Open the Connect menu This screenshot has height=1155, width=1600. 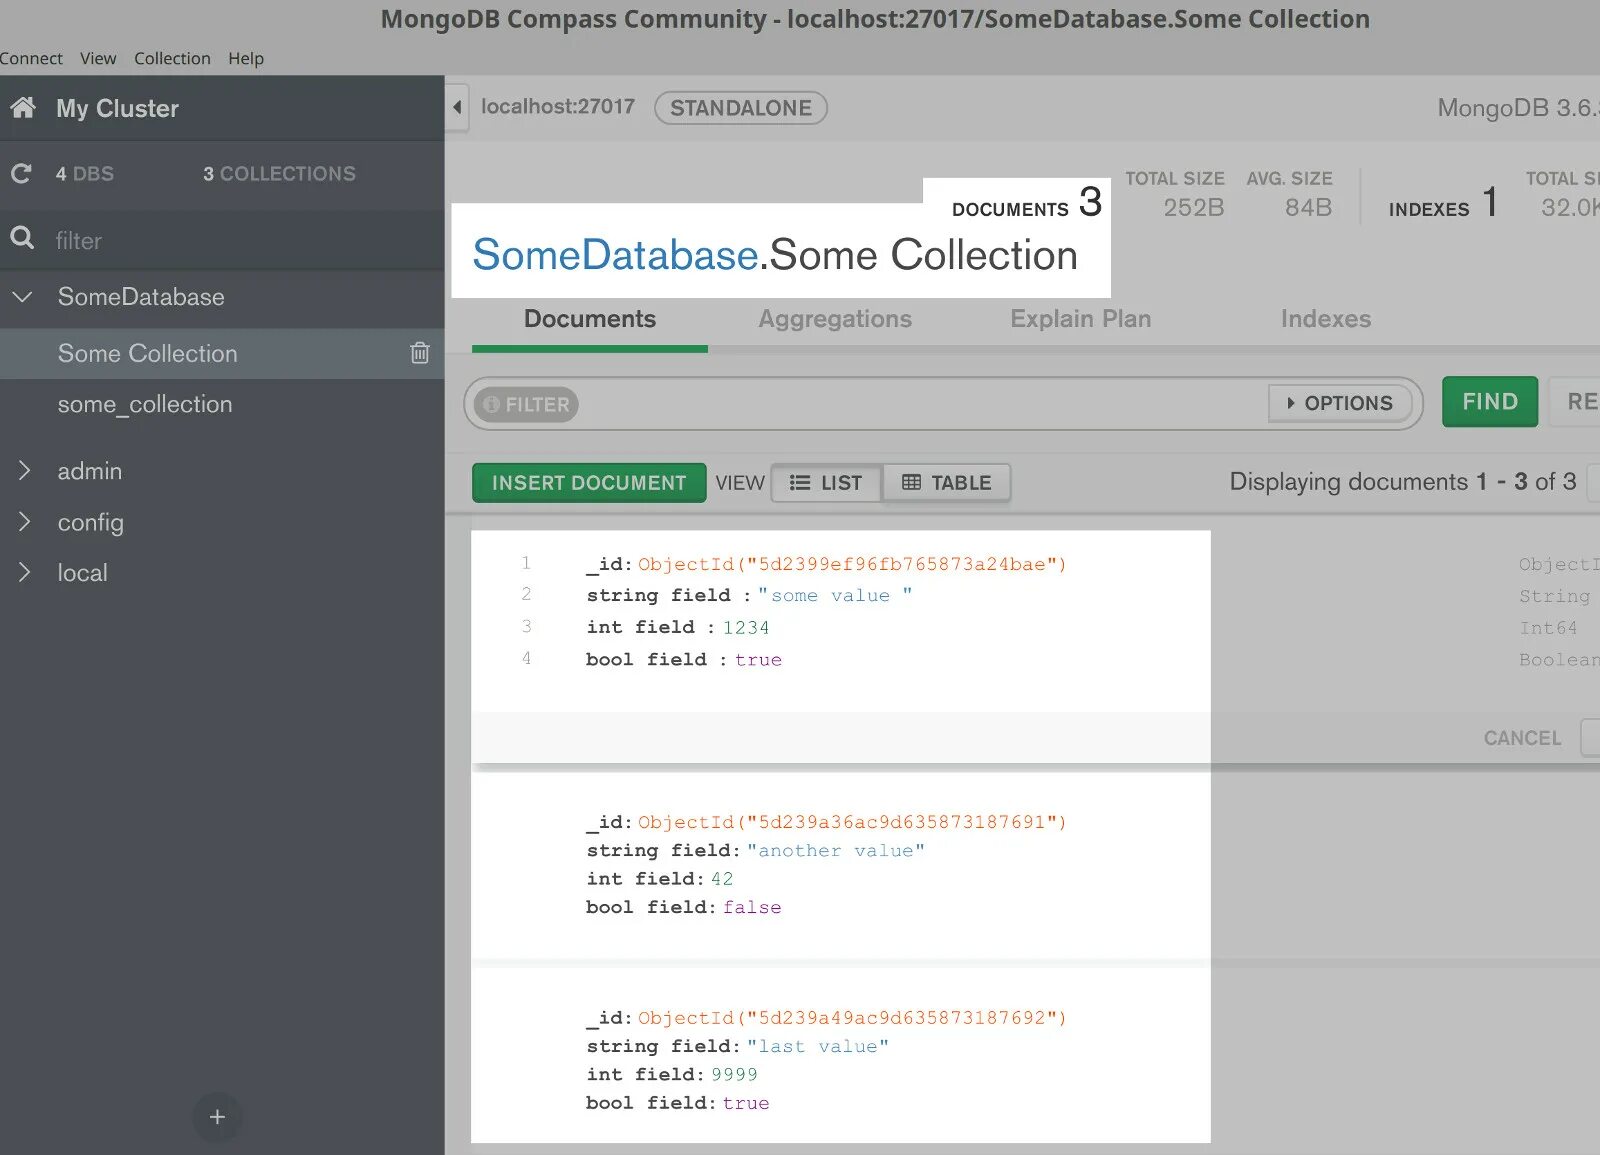click(31, 58)
